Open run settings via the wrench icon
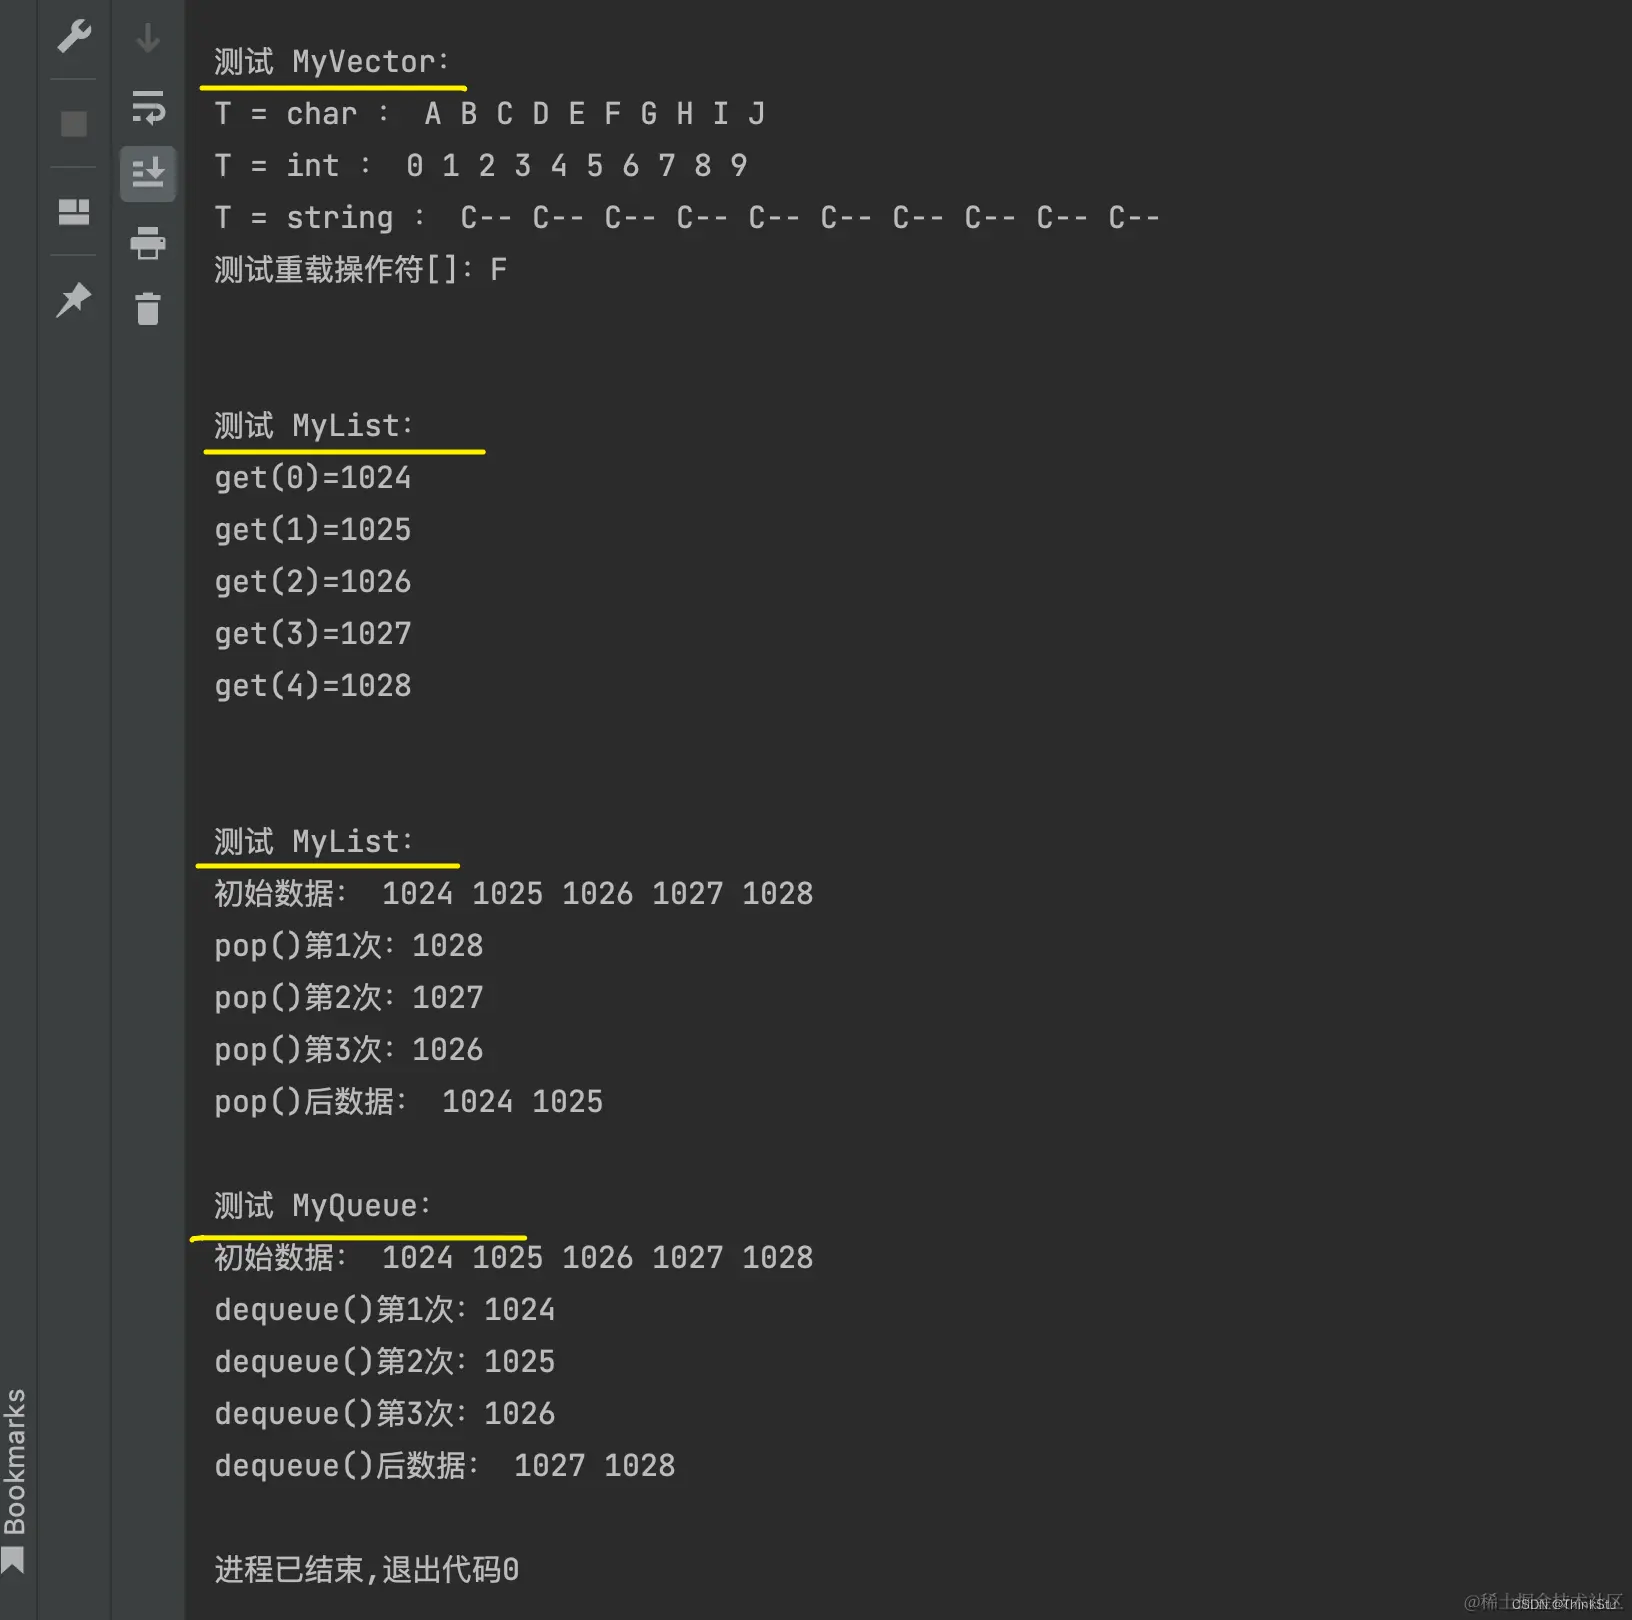The image size is (1632, 1620). point(74,36)
